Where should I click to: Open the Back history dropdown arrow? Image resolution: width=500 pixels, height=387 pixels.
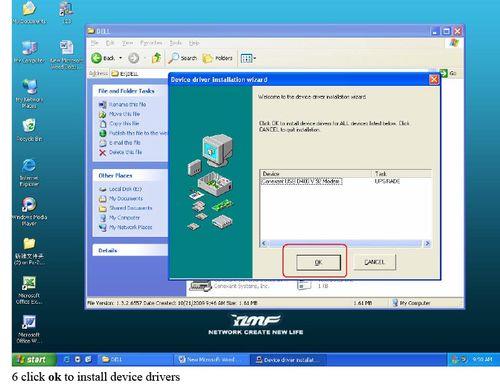click(x=120, y=58)
